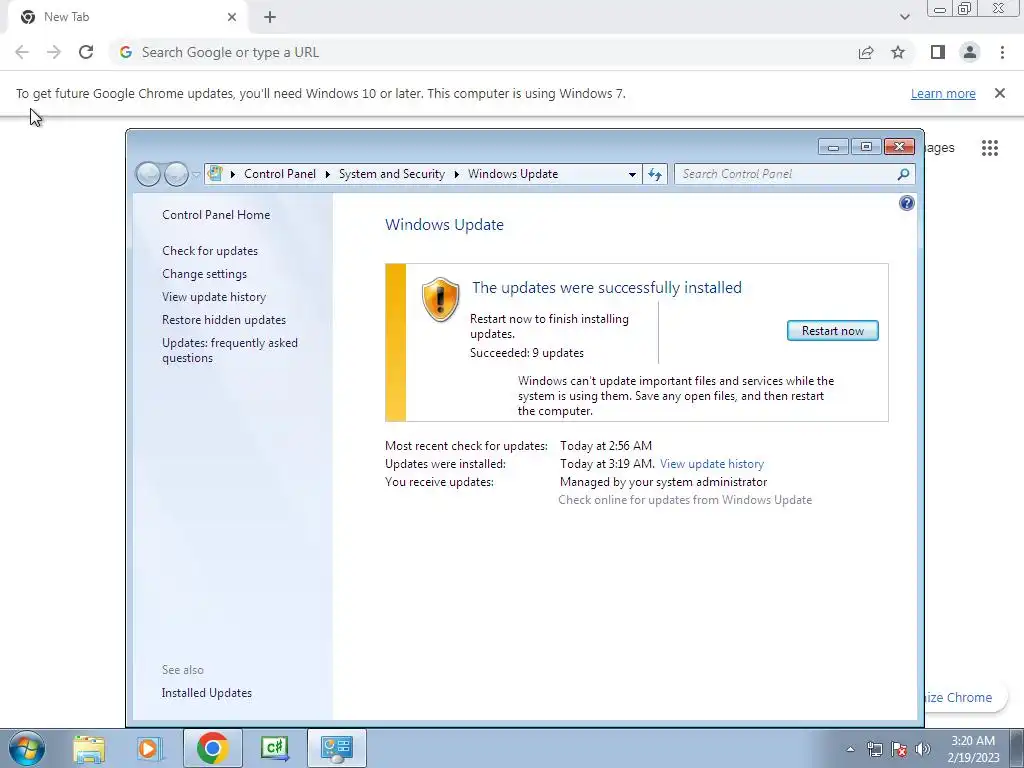Image resolution: width=1024 pixels, height=768 pixels.
Task: Minimize the Windows Update window
Action: tap(833, 147)
